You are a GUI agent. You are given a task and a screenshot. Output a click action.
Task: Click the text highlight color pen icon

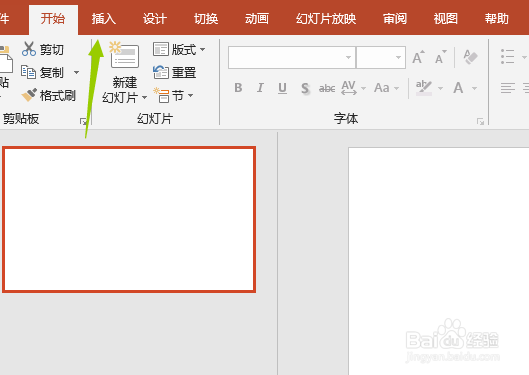423,88
